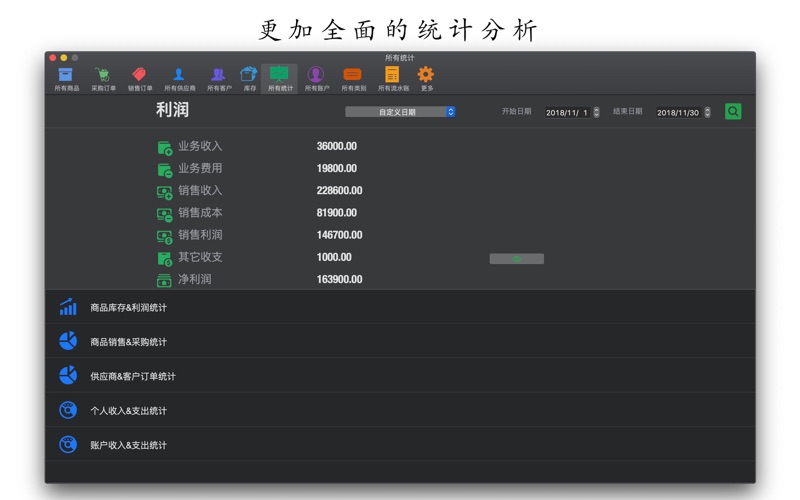The height and width of the screenshot is (500, 800).
Task: Open 所有账户 accounts icon
Action: 316,77
